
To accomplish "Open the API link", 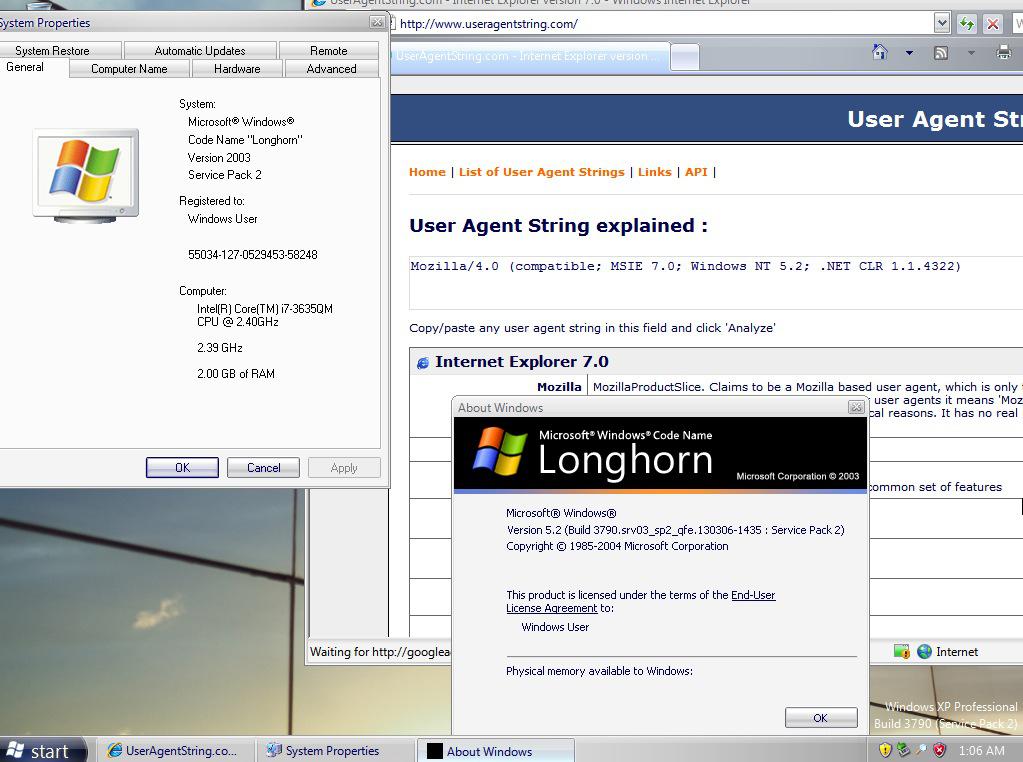I will point(696,172).
